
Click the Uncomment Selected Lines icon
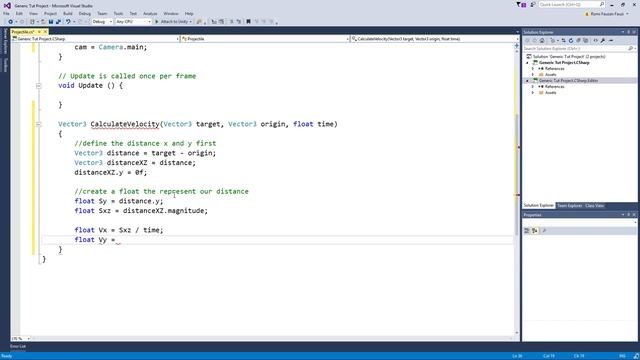click(239, 22)
